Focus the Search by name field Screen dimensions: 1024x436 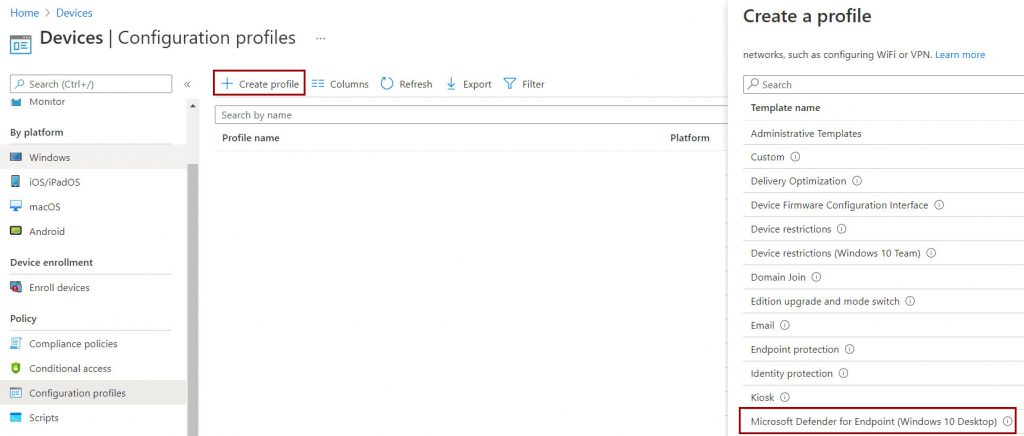[471, 115]
